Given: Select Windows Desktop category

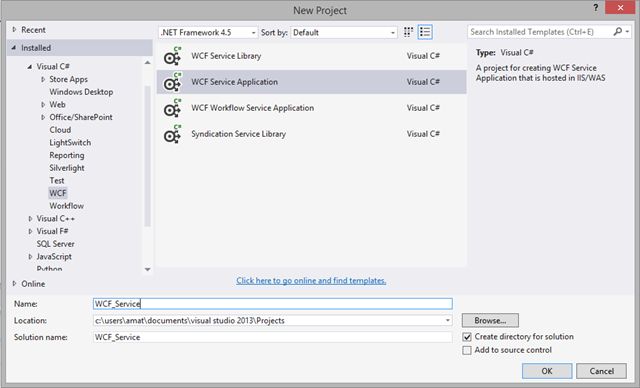Looking at the screenshot, I should click(81, 92).
